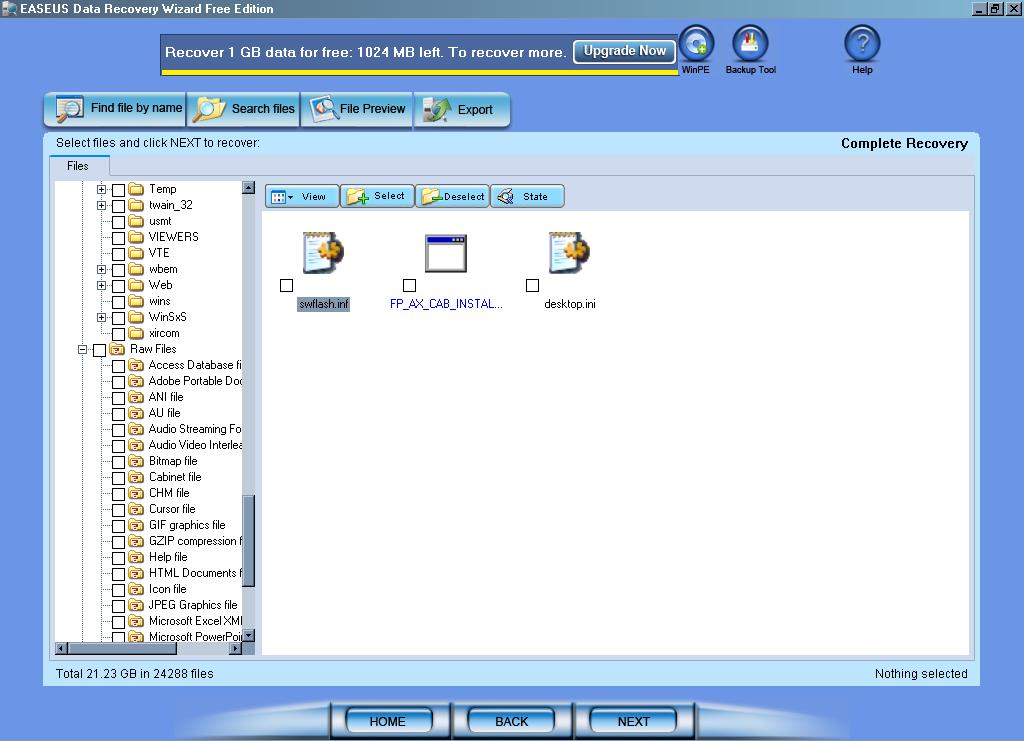This screenshot has height=741, width=1024.
Task: Open the WinPE bootable disk tool
Action: (696, 44)
